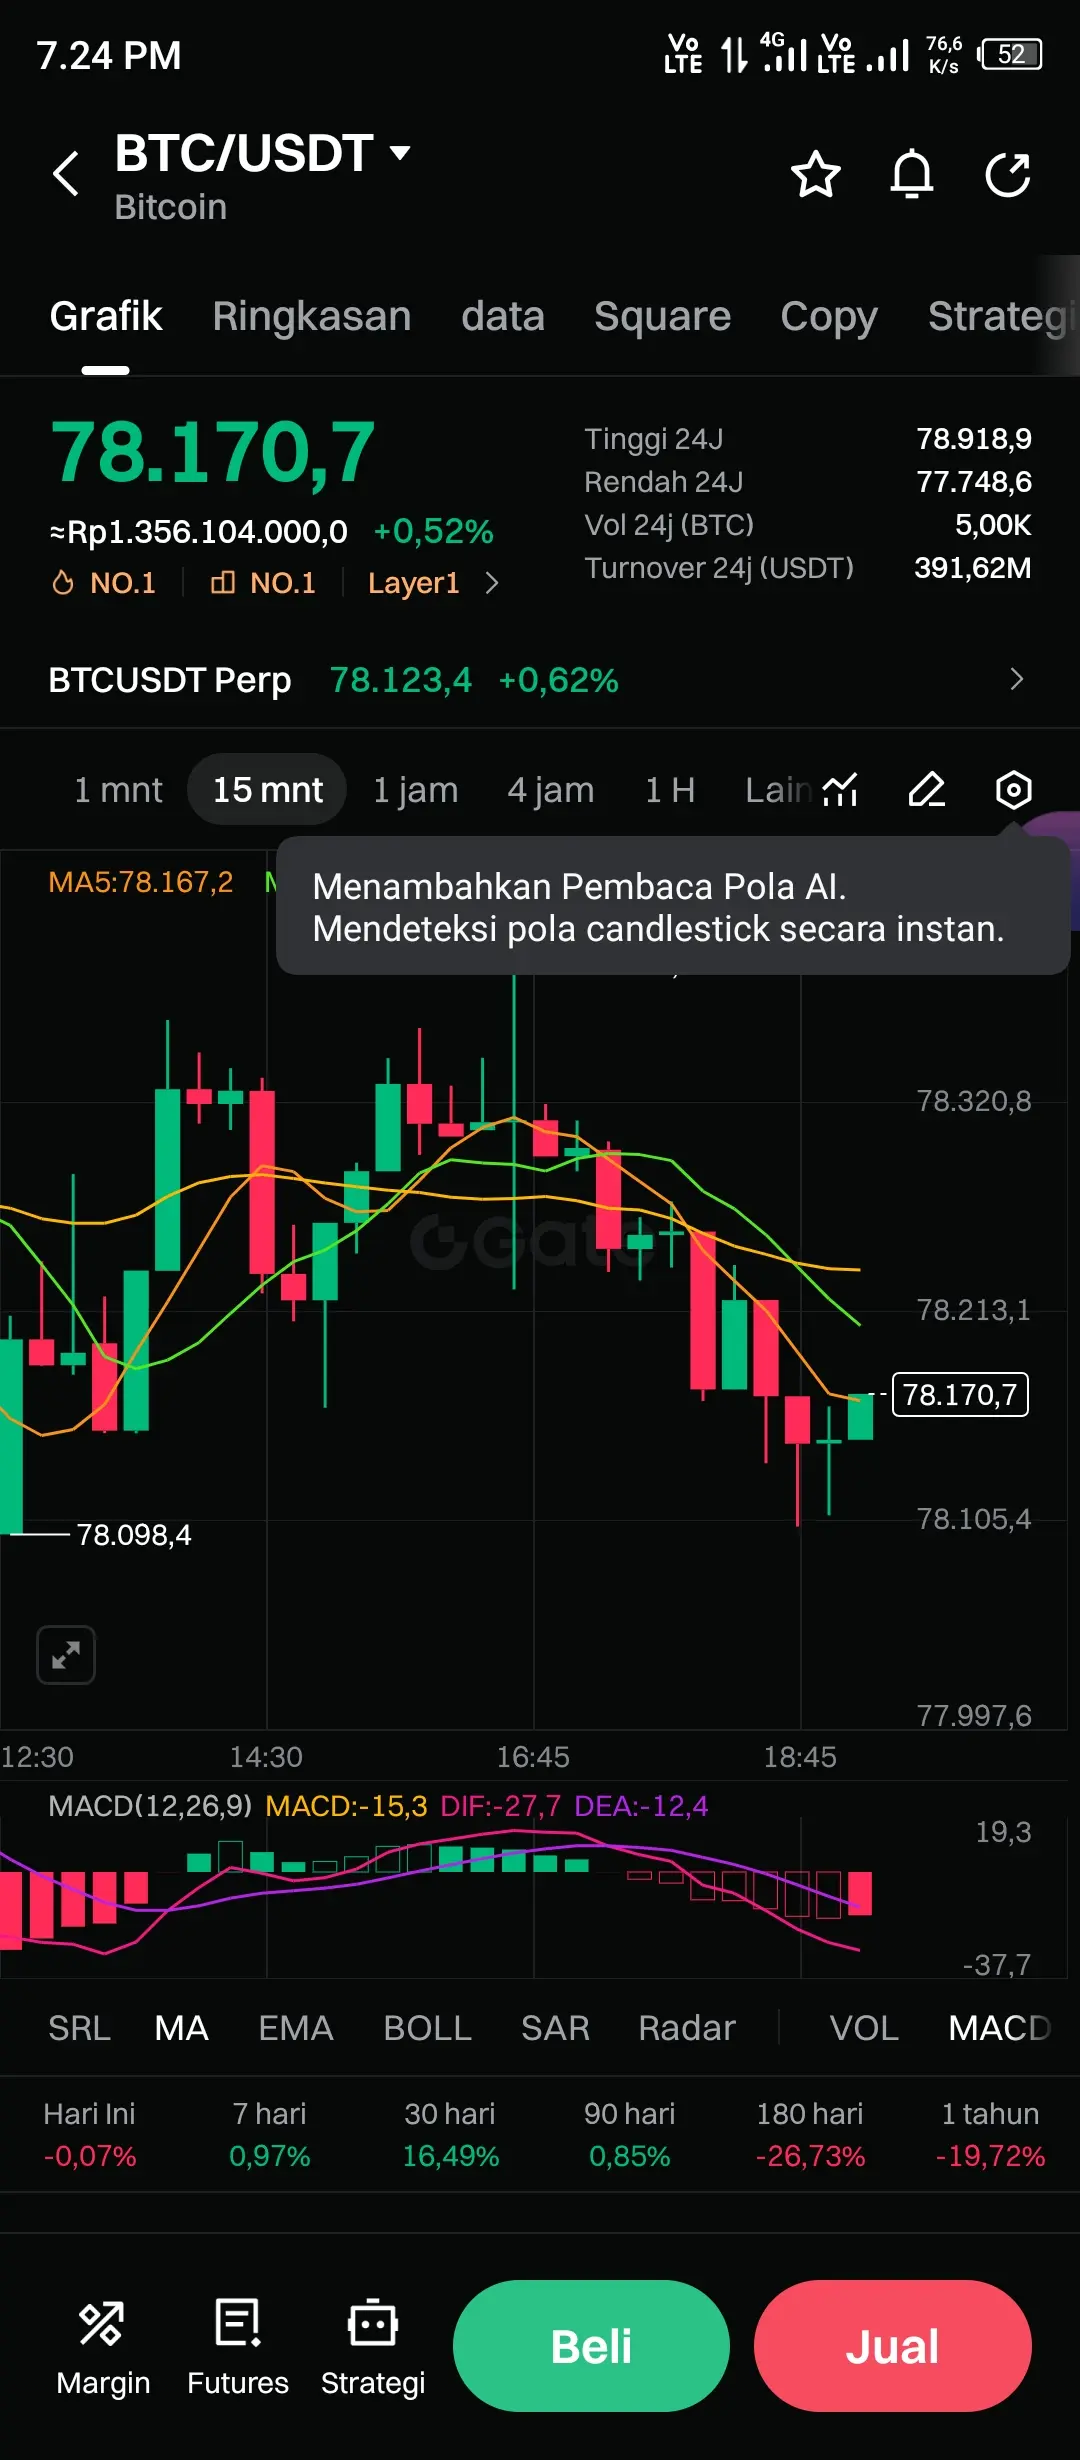Open the Strategi top tab
Screen dimensions: 1080x2460
pyautogui.click(x=1002, y=316)
